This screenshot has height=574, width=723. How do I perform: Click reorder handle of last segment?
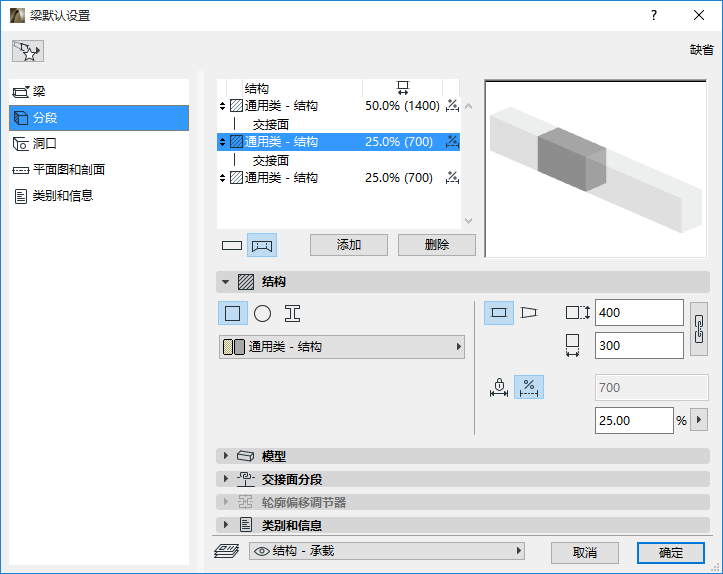tap(222, 178)
